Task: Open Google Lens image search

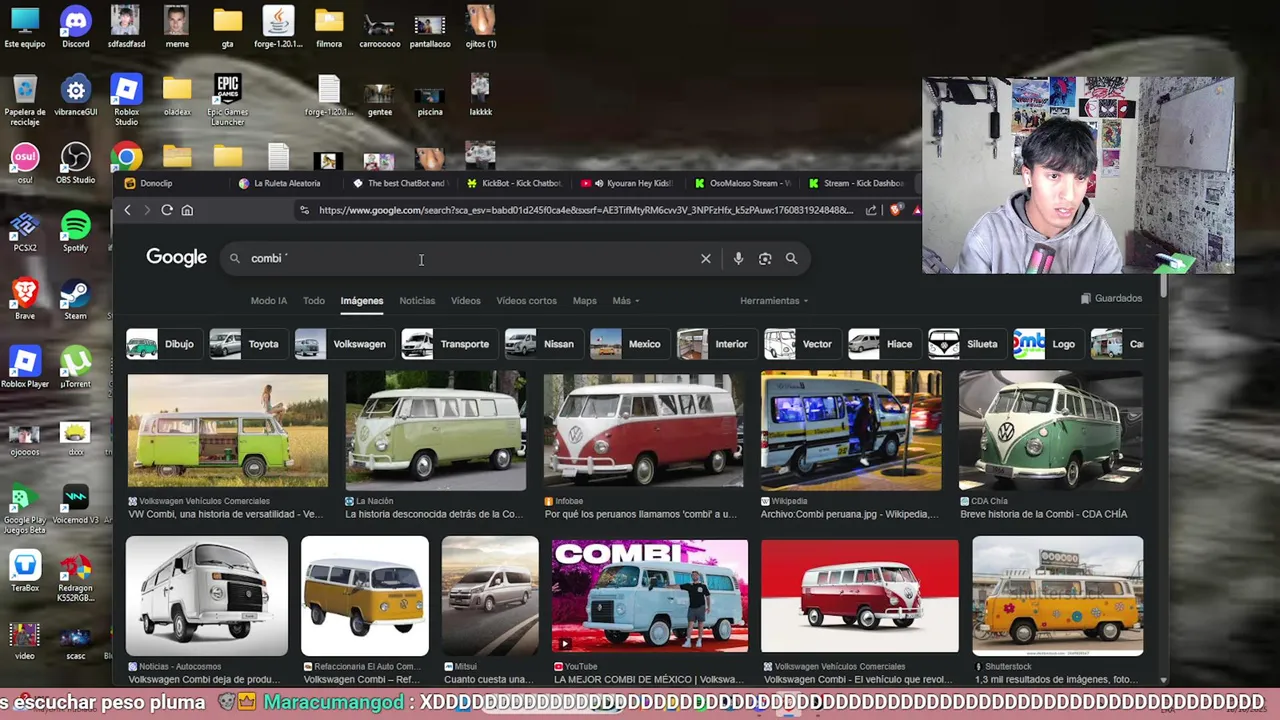Action: 765,258
